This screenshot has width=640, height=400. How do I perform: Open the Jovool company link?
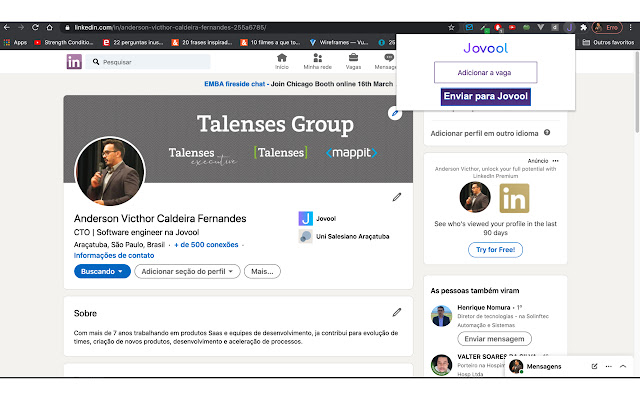point(317,219)
